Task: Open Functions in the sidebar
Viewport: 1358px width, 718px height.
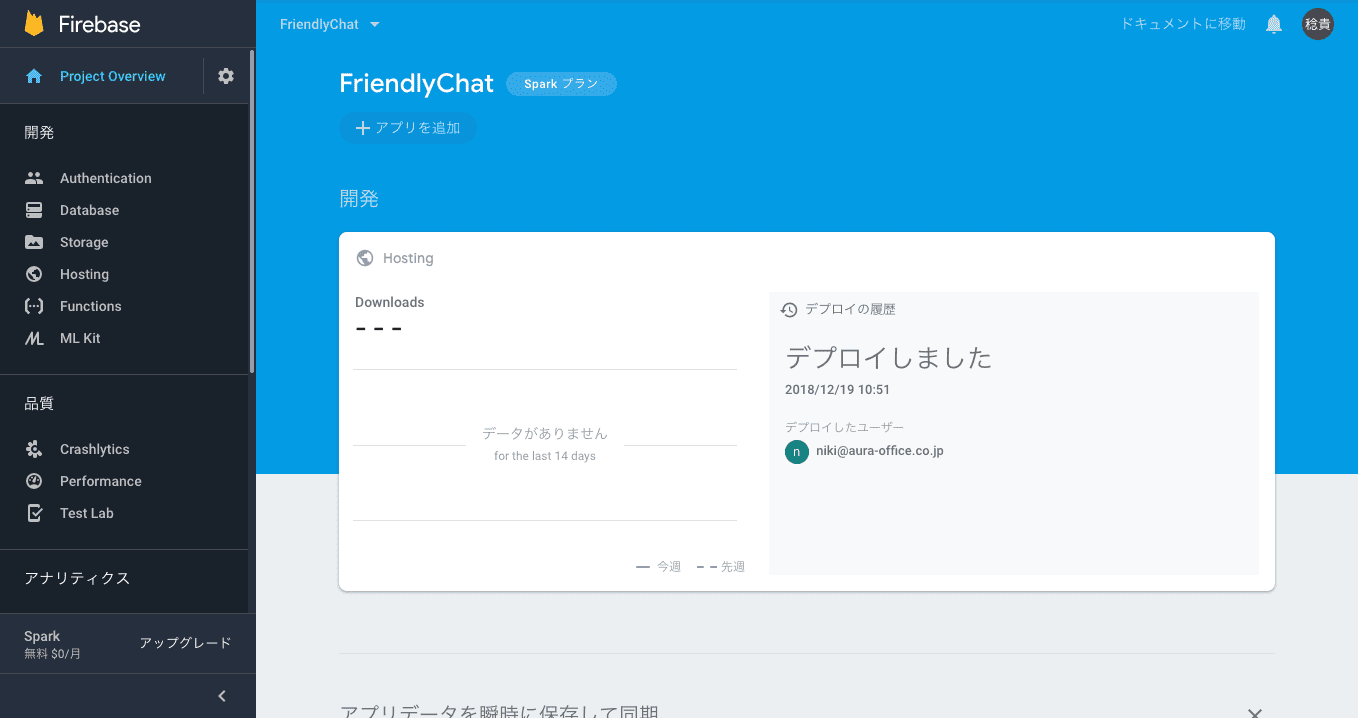Action: click(x=90, y=306)
